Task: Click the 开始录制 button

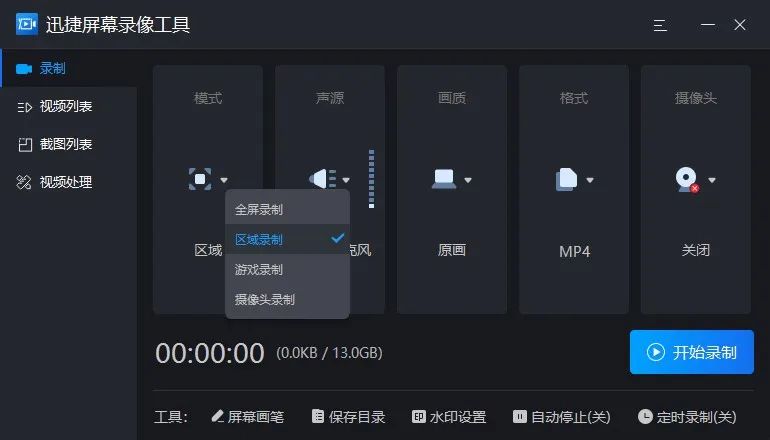Action: (691, 352)
